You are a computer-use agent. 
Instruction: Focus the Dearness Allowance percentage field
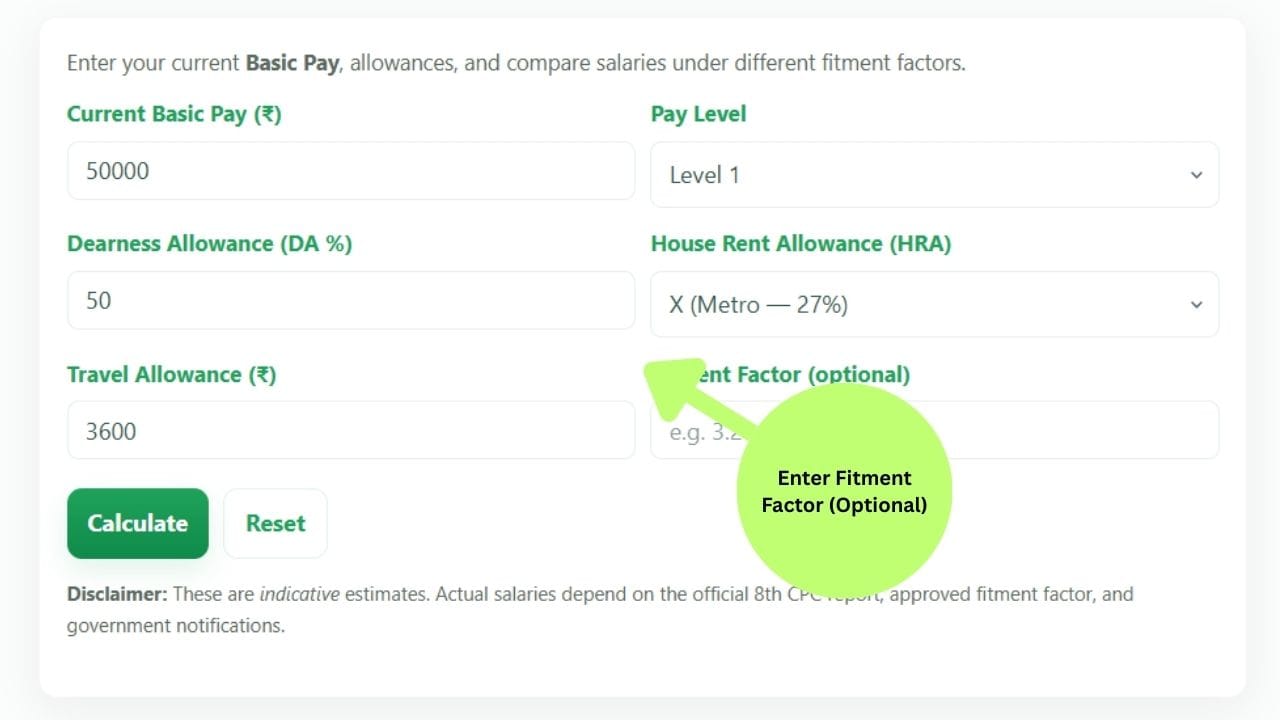pos(350,300)
